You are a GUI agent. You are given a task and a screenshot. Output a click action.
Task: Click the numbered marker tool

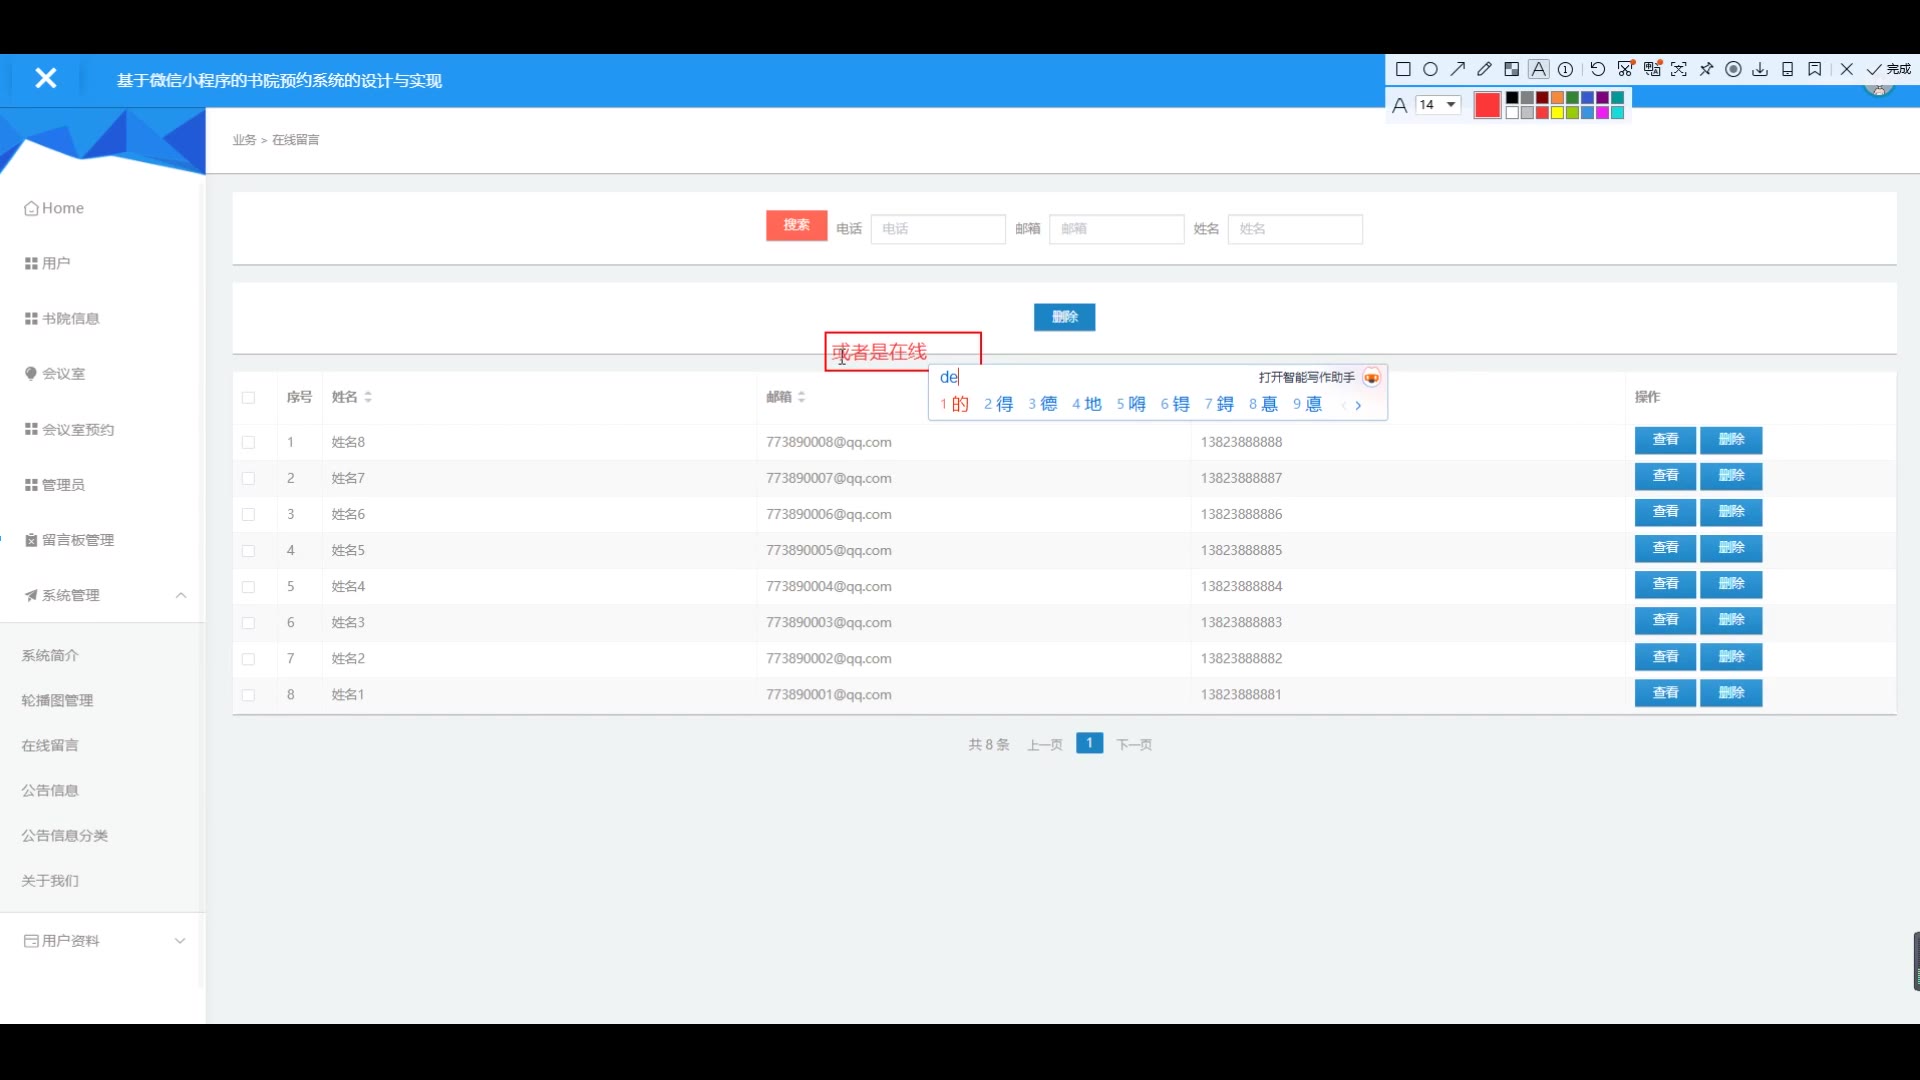pos(1566,70)
